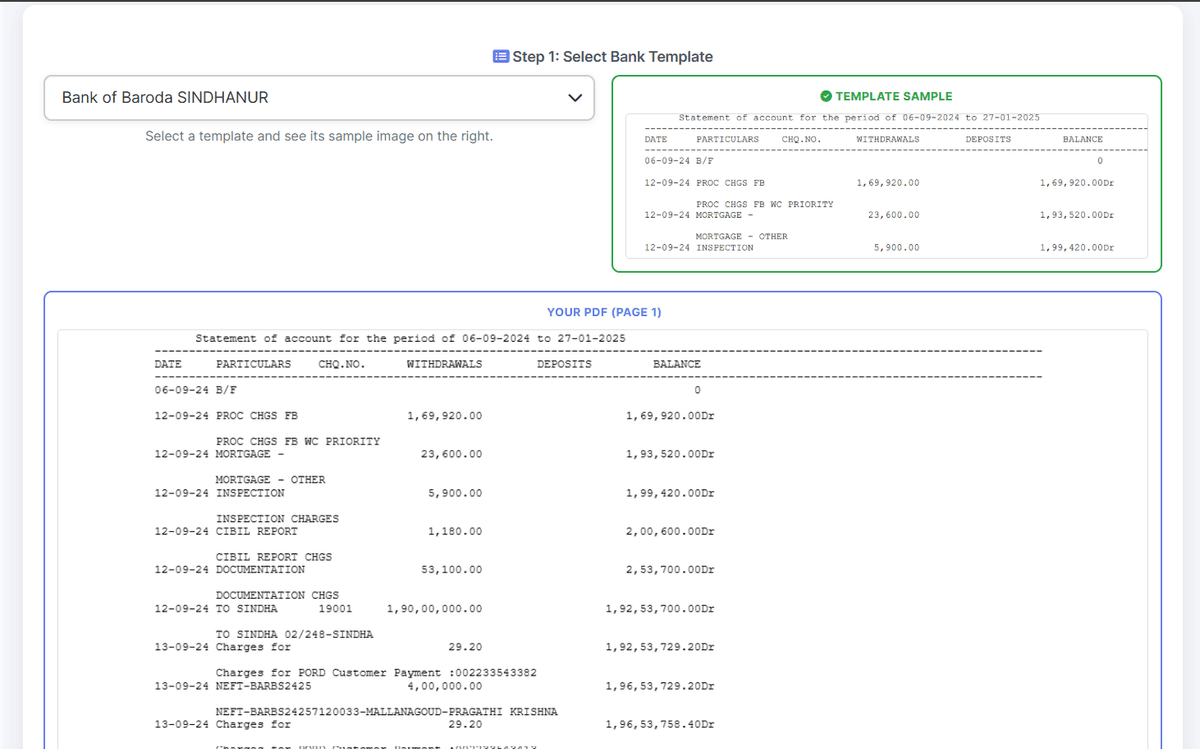Click the NEFT-BARBS24257120033-MALLANAGOUD-PRAGATHI KRISHNA line
This screenshot has height=749, width=1200.
coord(387,712)
